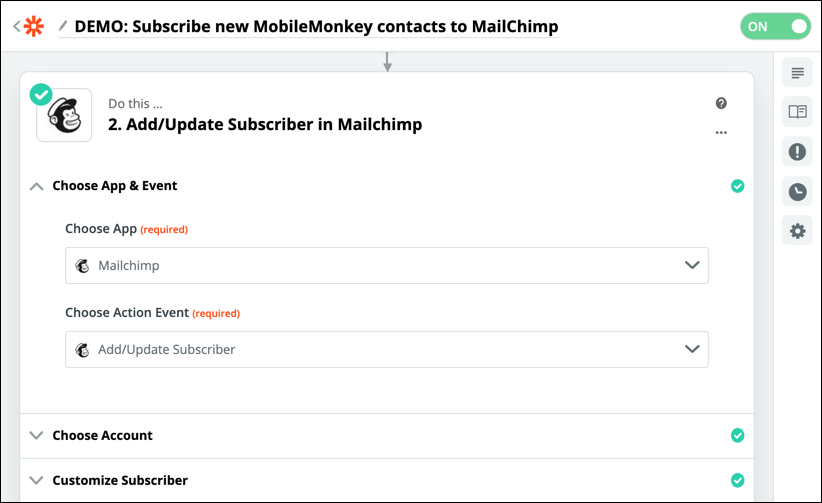Open the Choose App Mailchimp dropdown
The width and height of the screenshot is (822, 503).
pos(387,265)
